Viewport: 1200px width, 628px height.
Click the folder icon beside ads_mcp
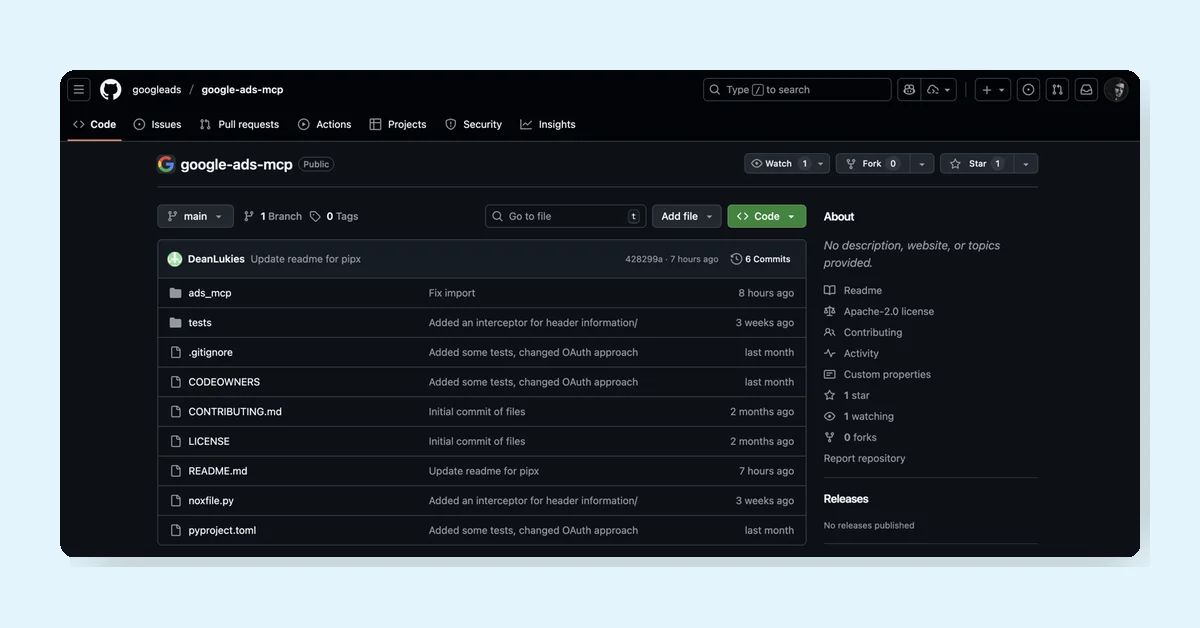[176, 293]
